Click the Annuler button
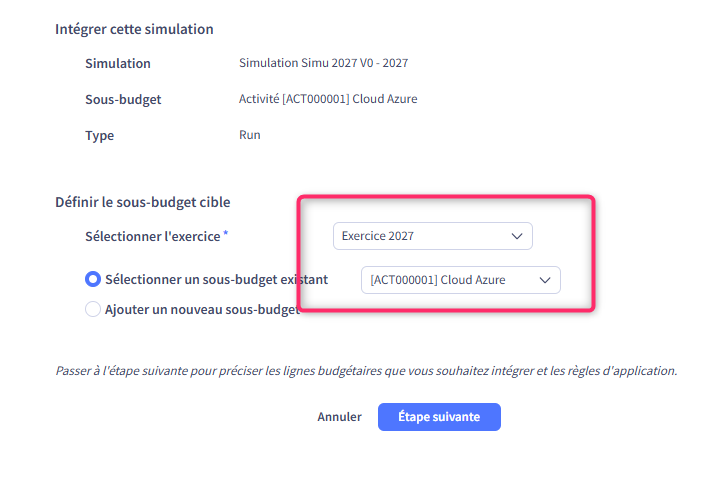This screenshot has height=492, width=721. coord(339,417)
